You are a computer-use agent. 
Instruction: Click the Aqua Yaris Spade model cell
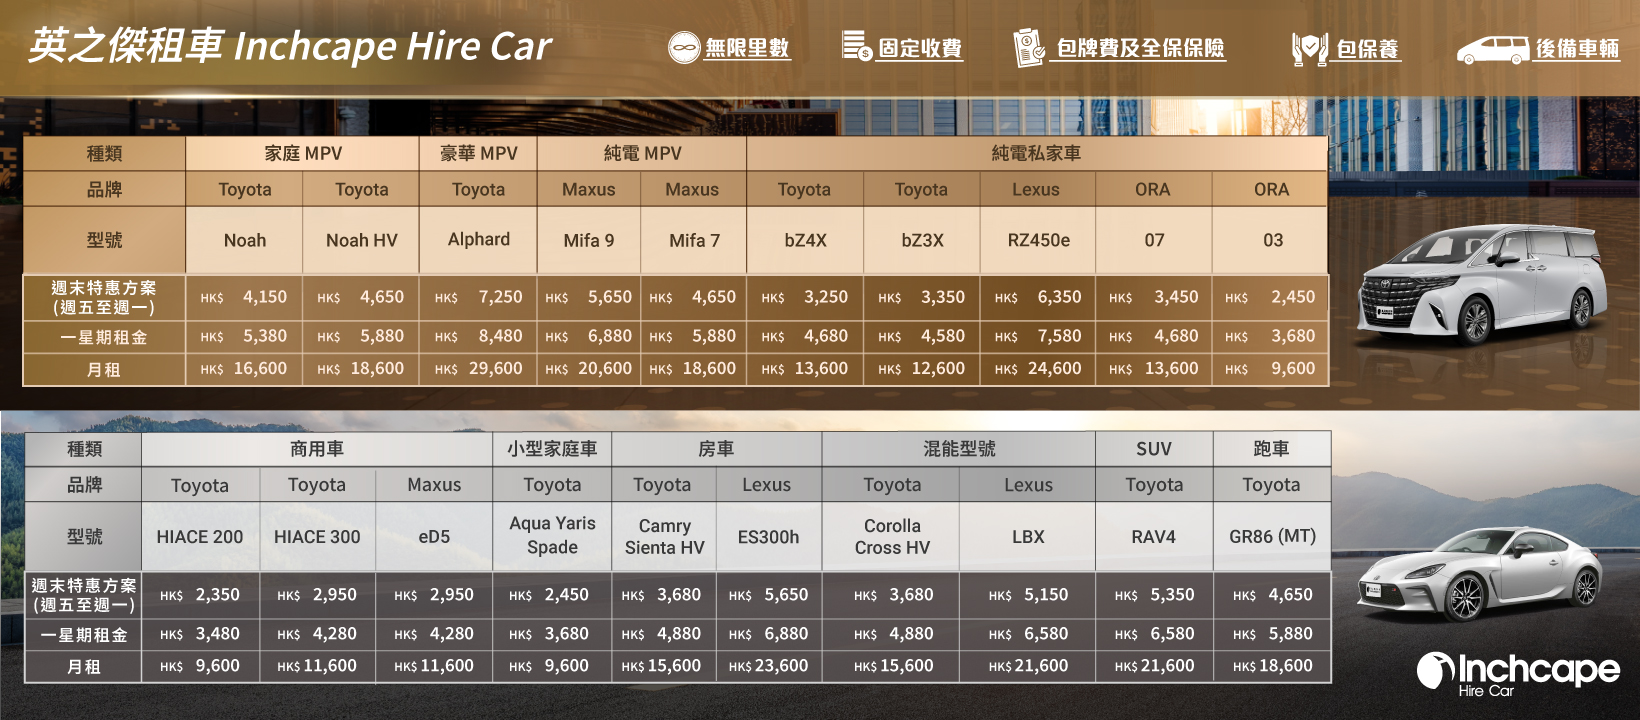552,536
